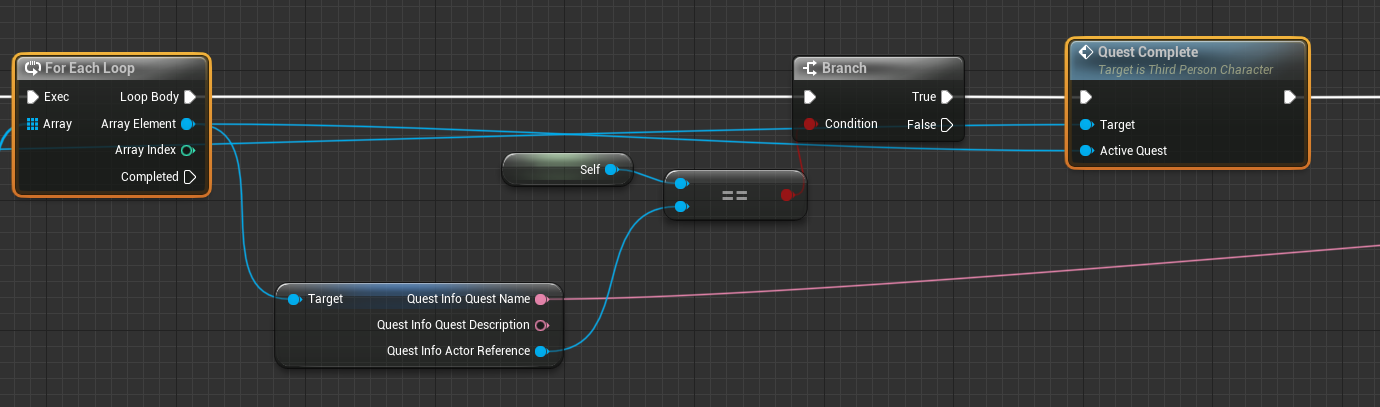Click the equals node boolean output pin
This screenshot has width=1380, height=407.
pos(787,195)
